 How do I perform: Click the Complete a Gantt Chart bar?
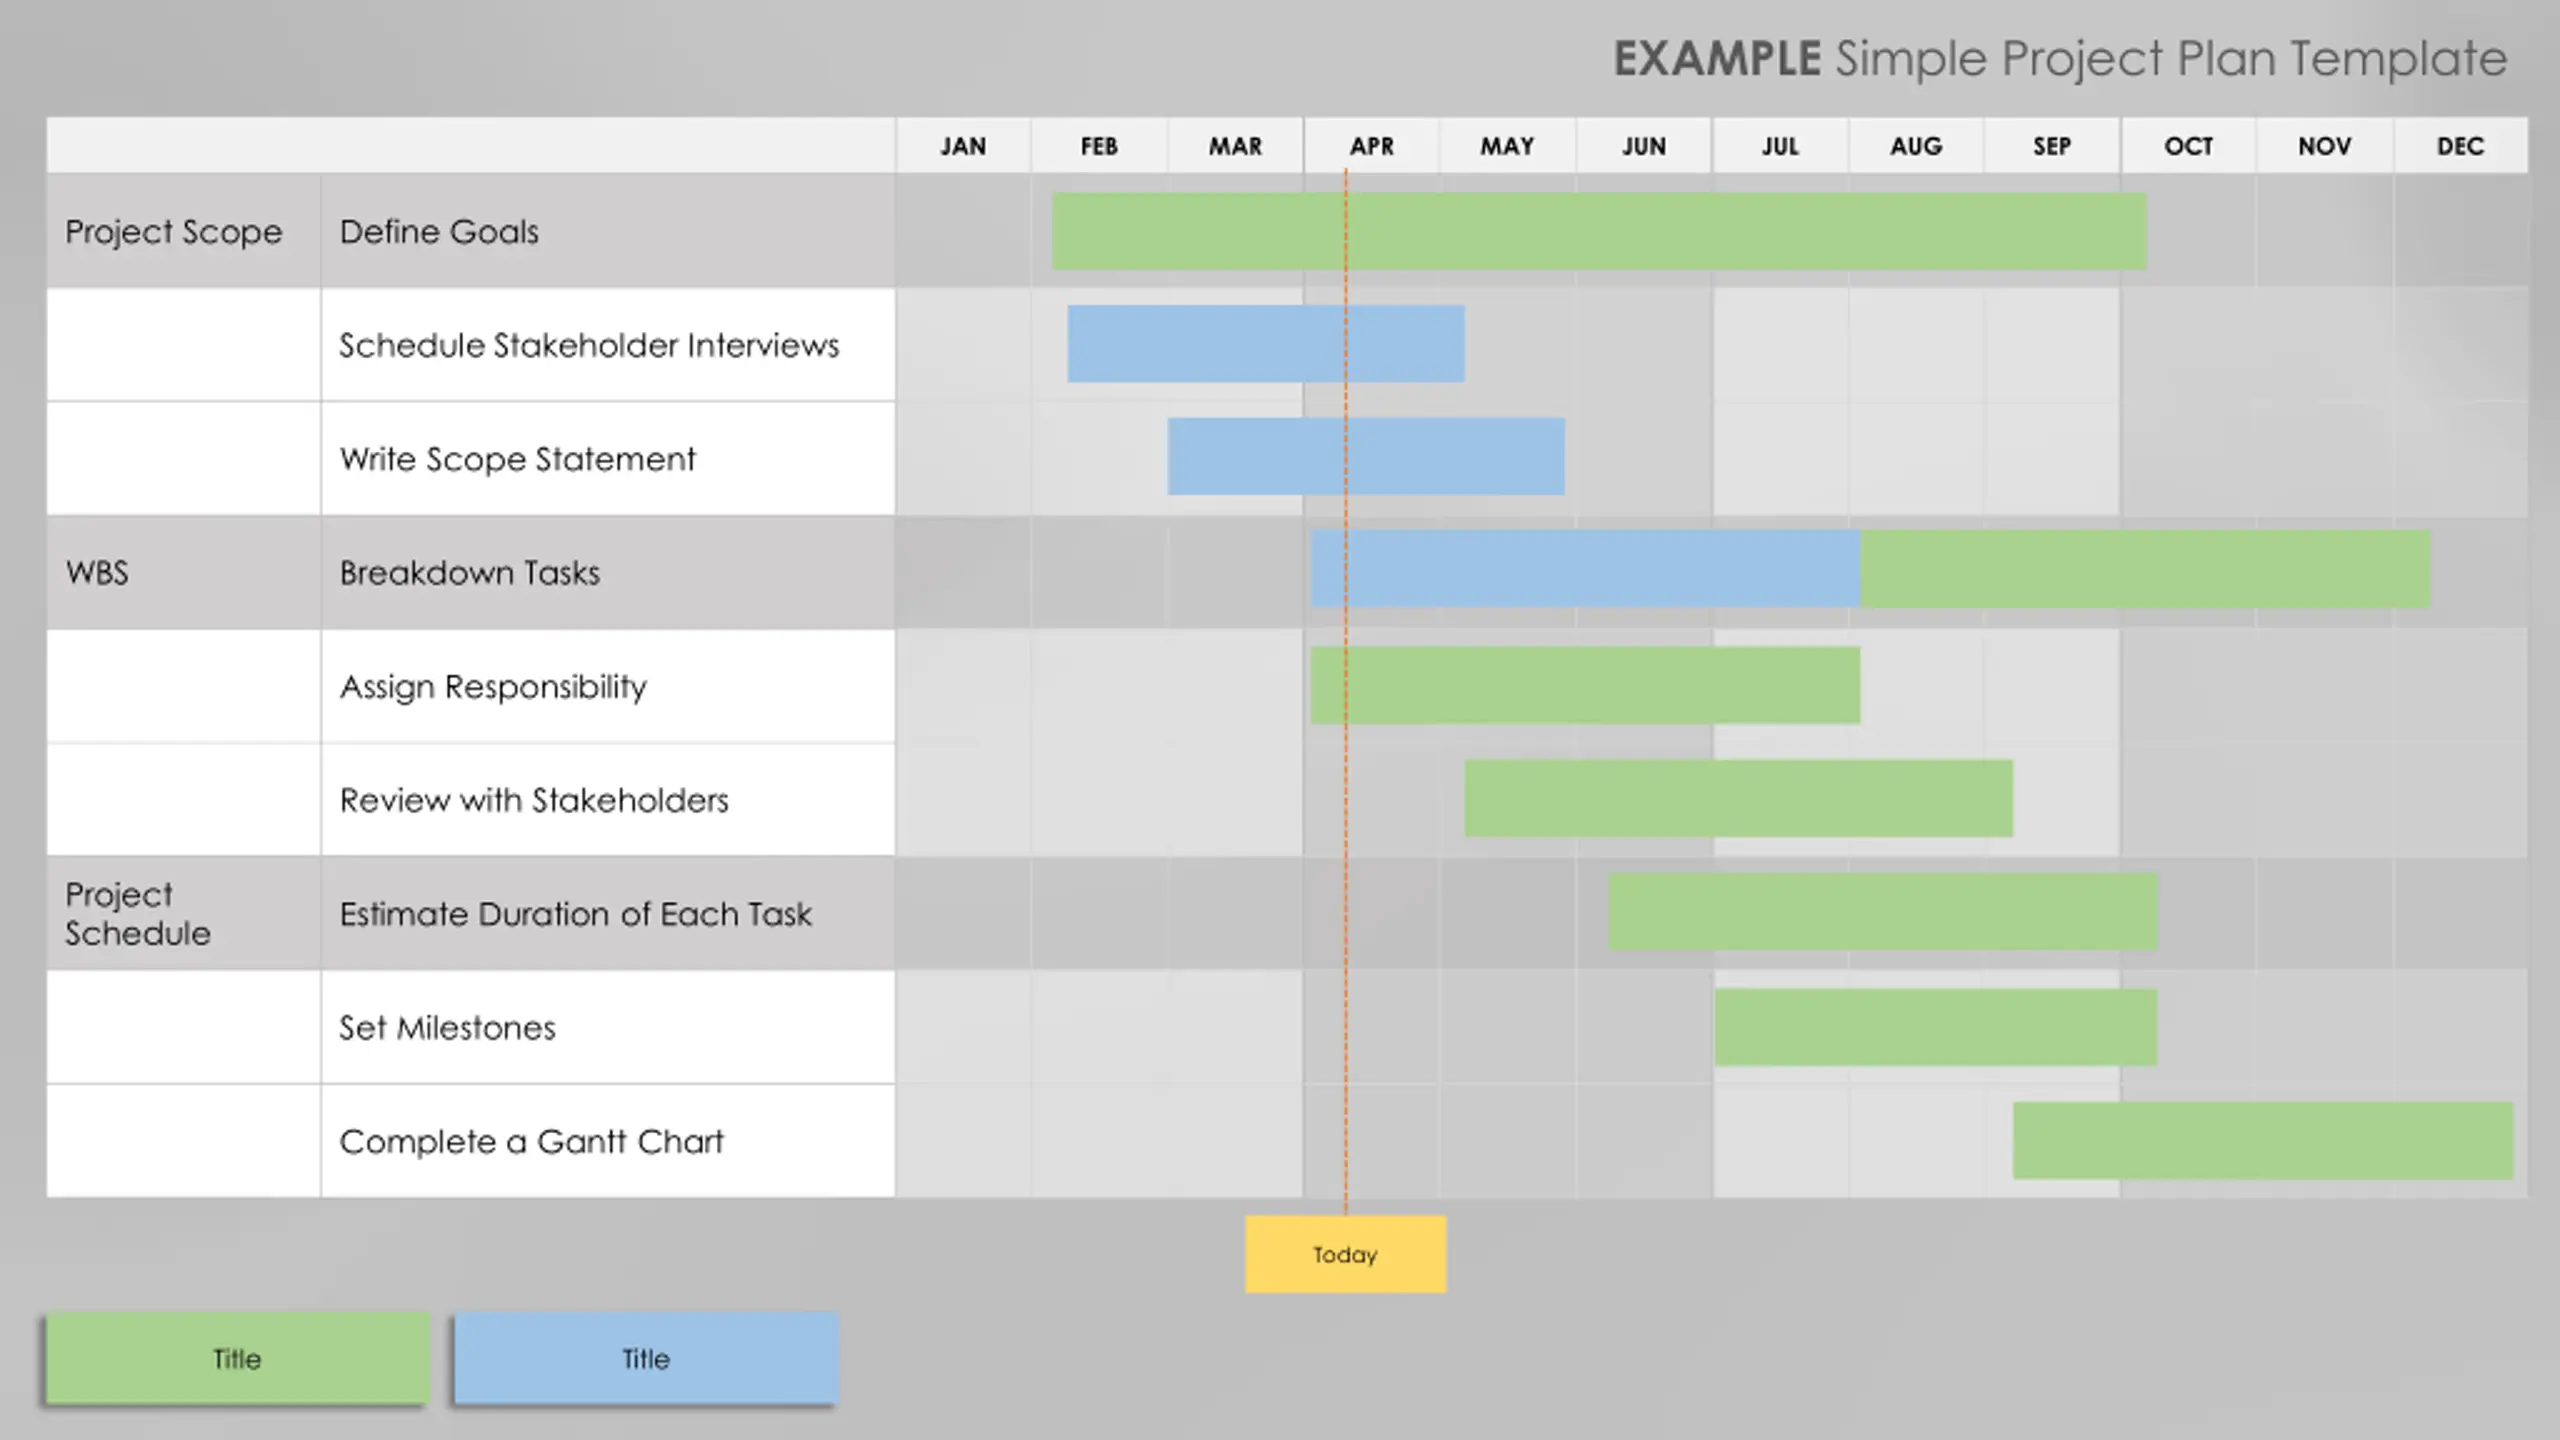pos(2263,1141)
